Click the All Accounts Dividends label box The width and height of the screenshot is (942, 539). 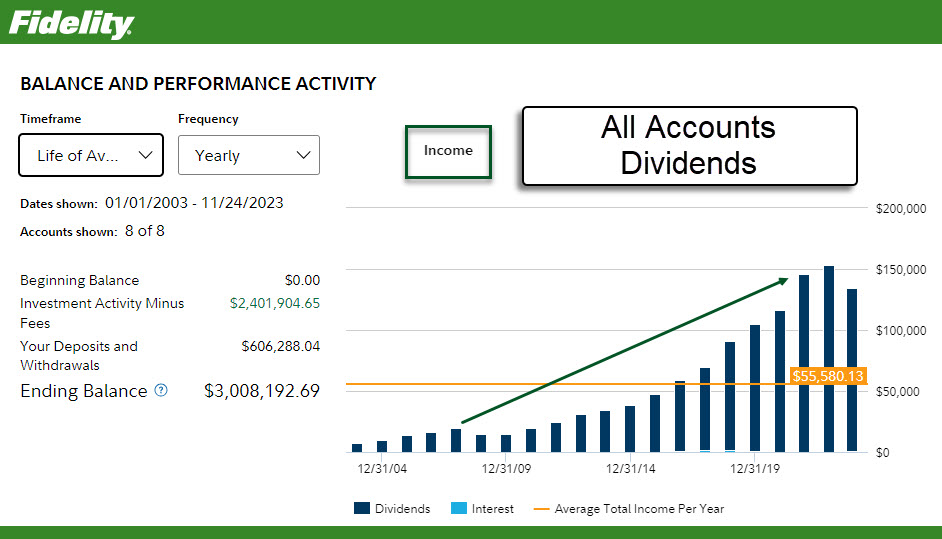(x=689, y=146)
